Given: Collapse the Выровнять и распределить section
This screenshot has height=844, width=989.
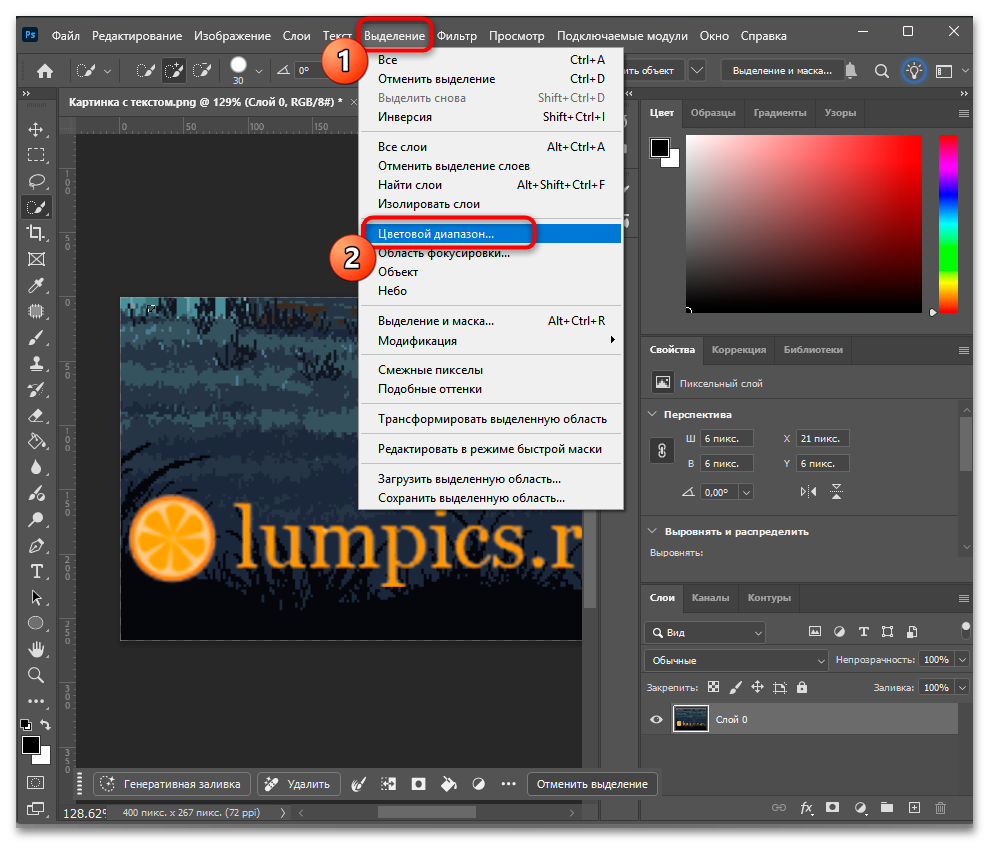Looking at the screenshot, I should (x=652, y=531).
